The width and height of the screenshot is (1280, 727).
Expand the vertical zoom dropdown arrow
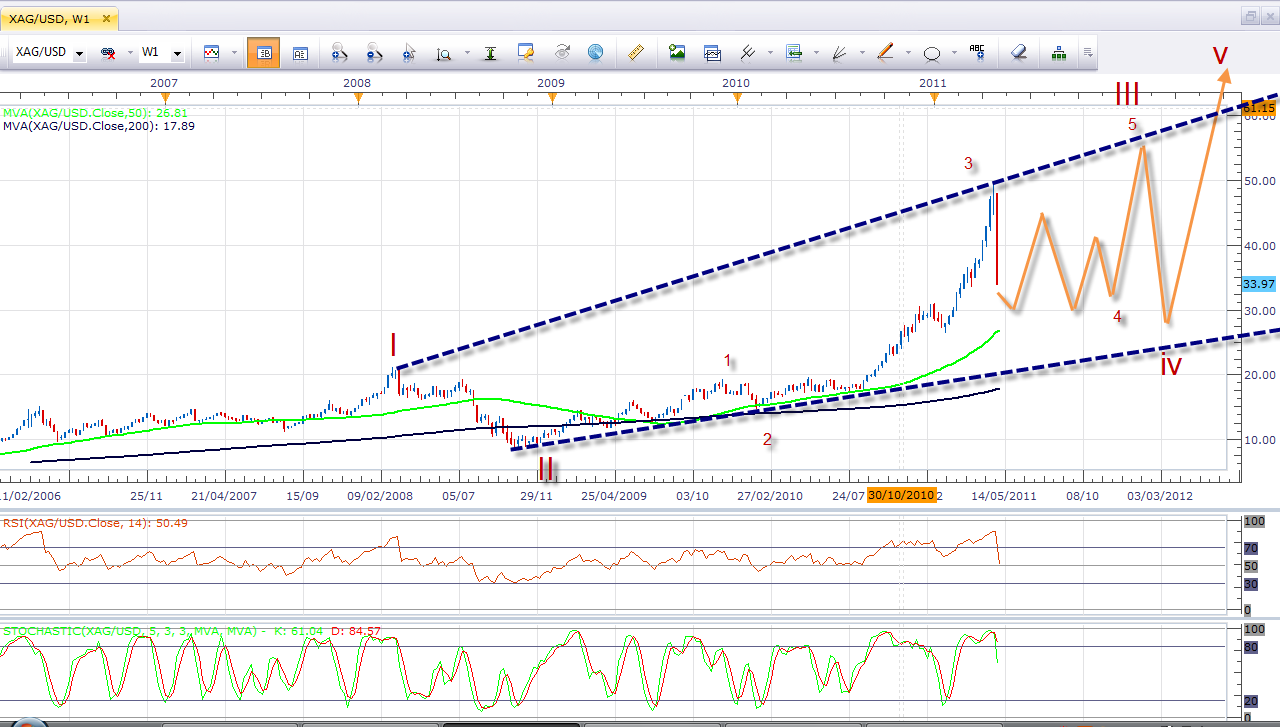pos(465,53)
